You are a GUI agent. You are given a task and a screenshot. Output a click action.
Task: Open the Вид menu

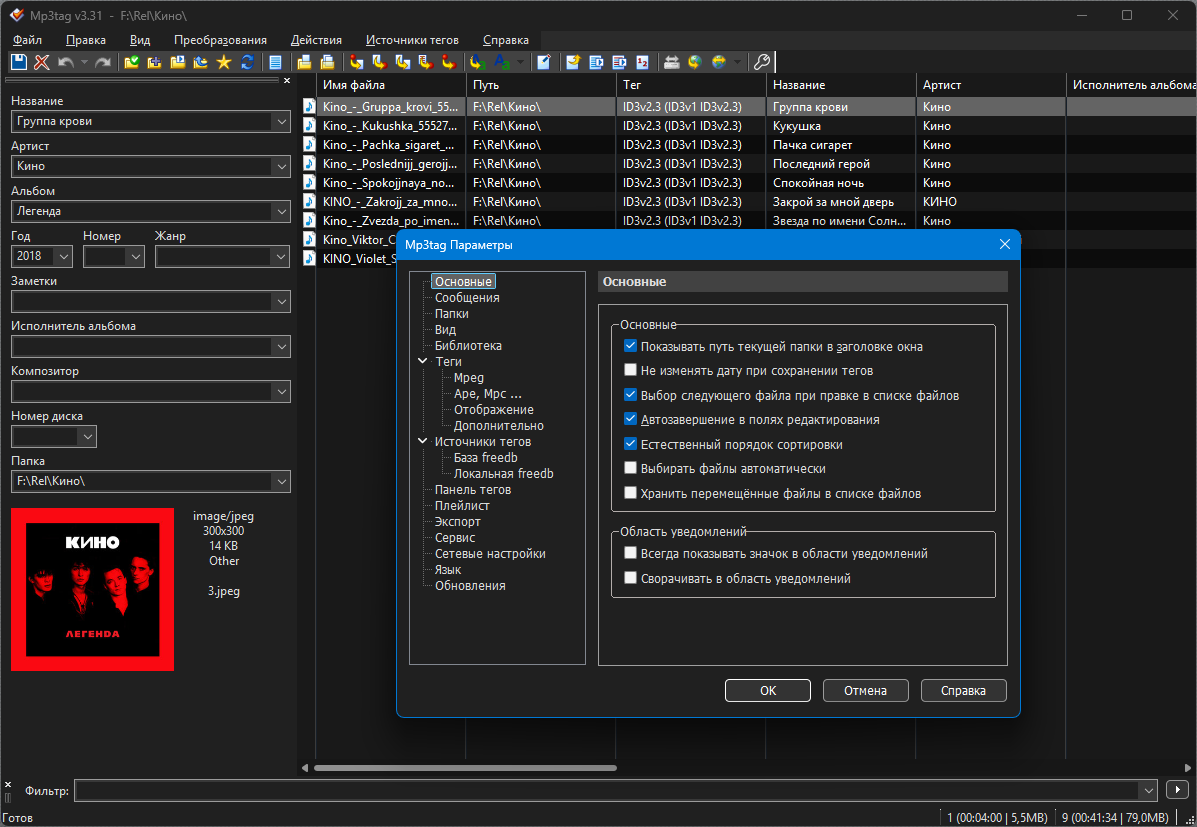140,40
